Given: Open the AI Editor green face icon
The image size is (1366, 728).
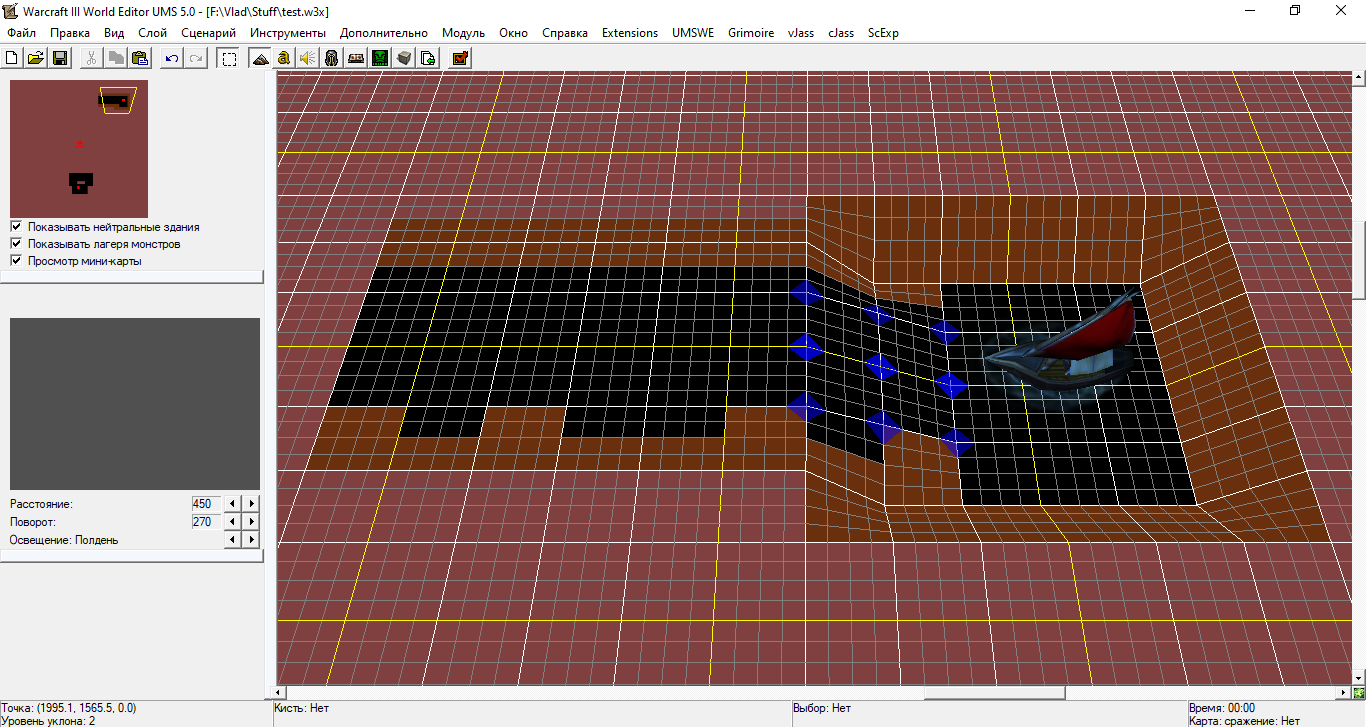Looking at the screenshot, I should tap(380, 58).
